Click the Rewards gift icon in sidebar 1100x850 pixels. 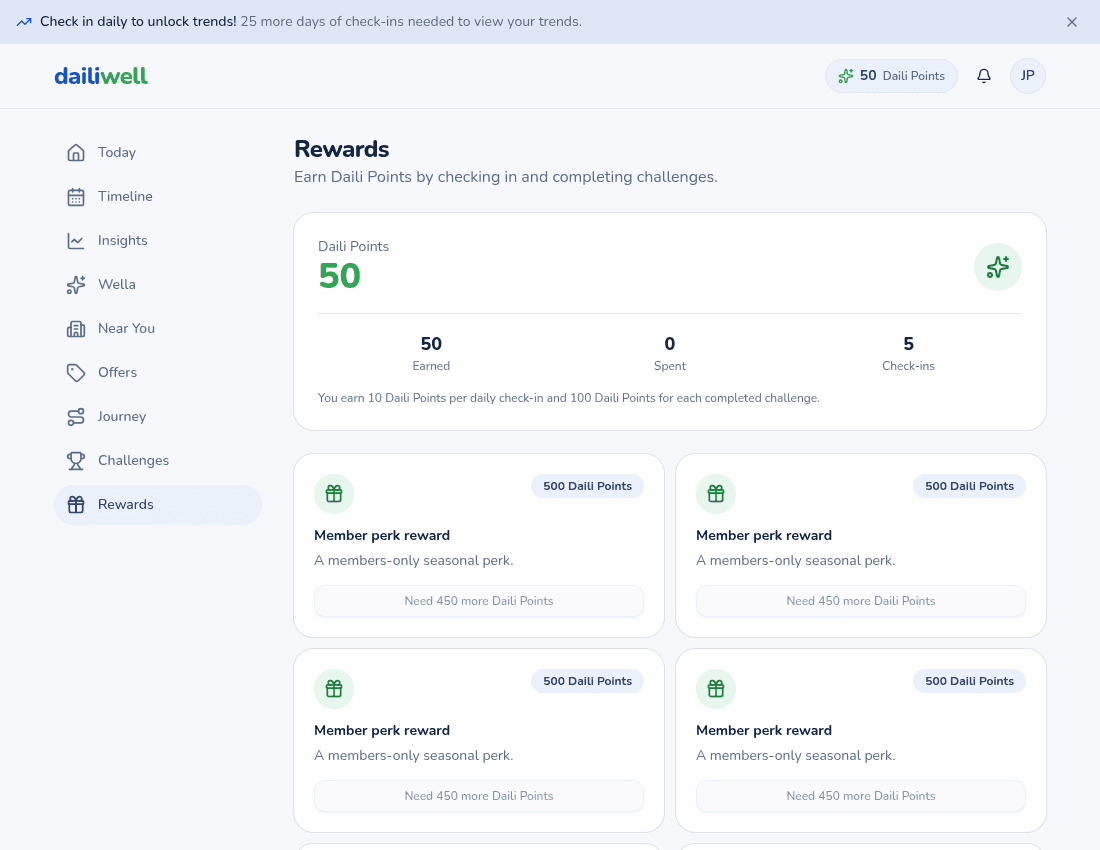pos(76,504)
